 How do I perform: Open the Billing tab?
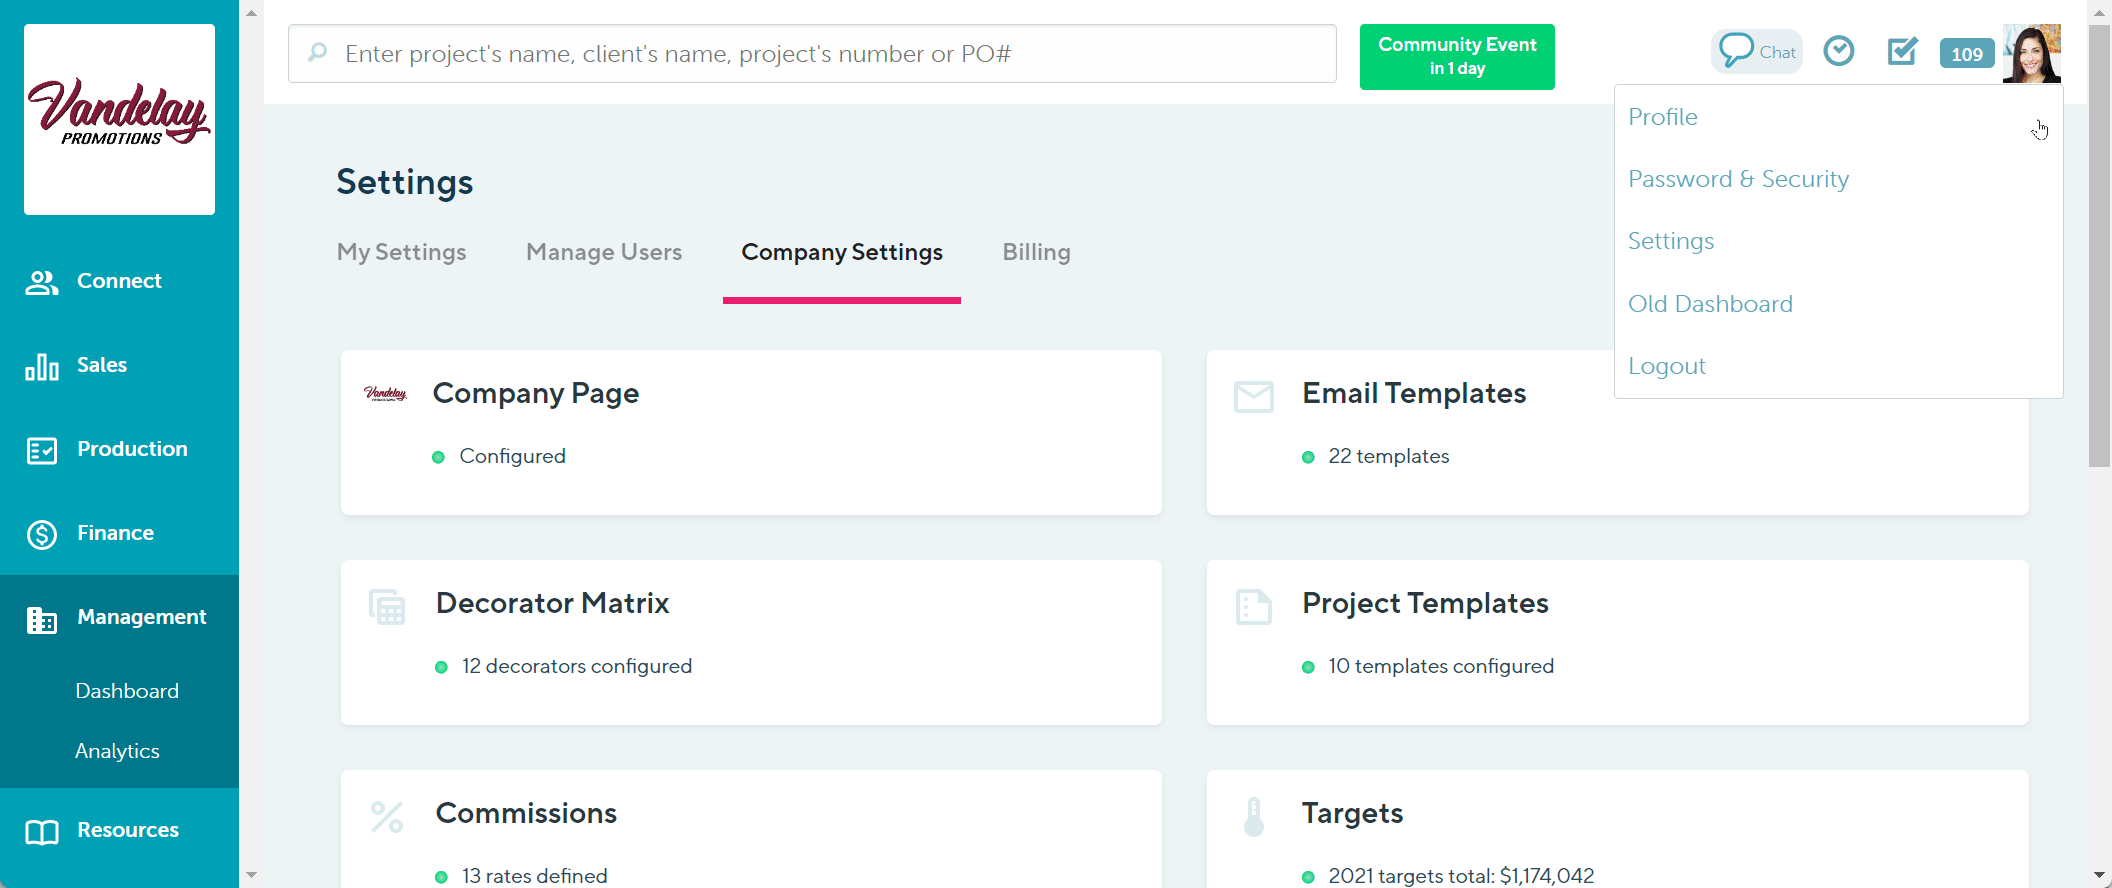coord(1036,252)
